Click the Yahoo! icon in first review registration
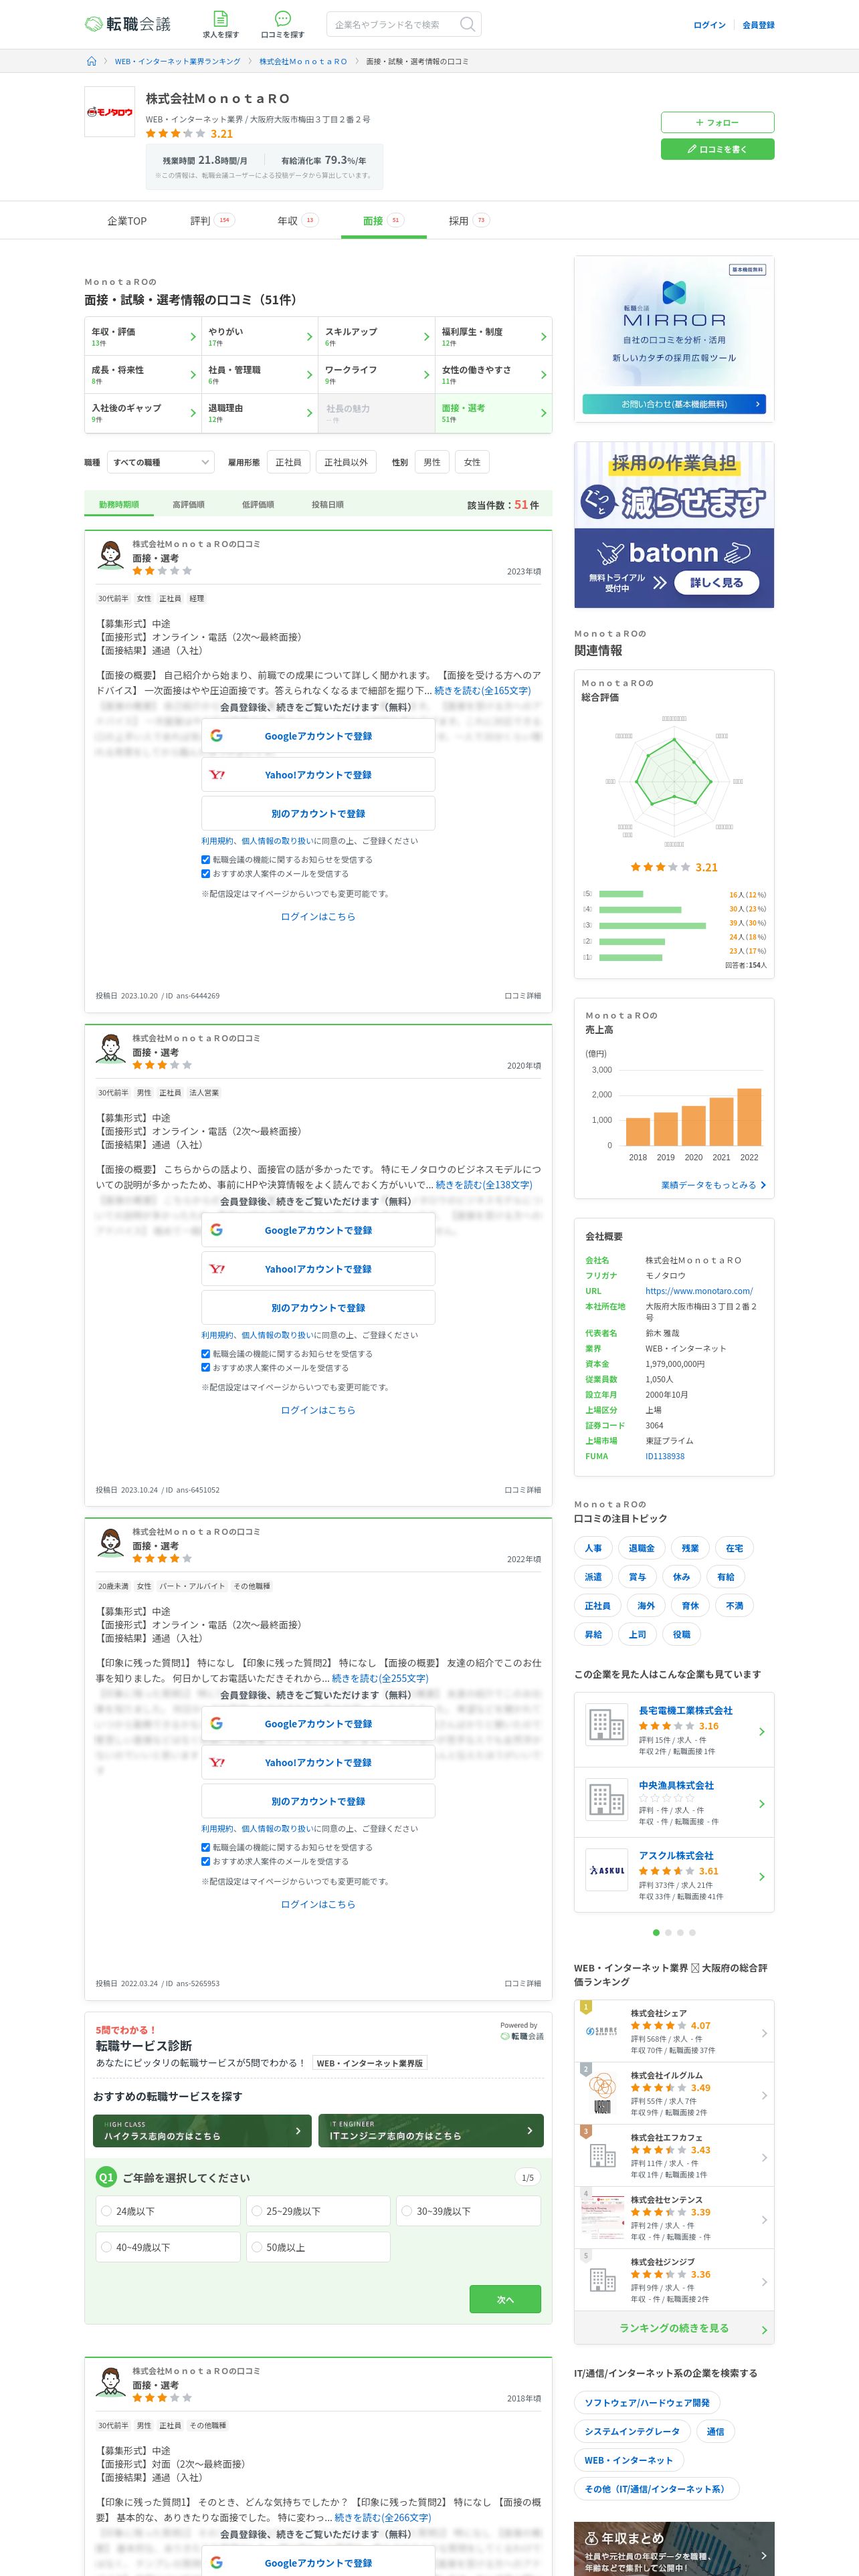 [217, 775]
